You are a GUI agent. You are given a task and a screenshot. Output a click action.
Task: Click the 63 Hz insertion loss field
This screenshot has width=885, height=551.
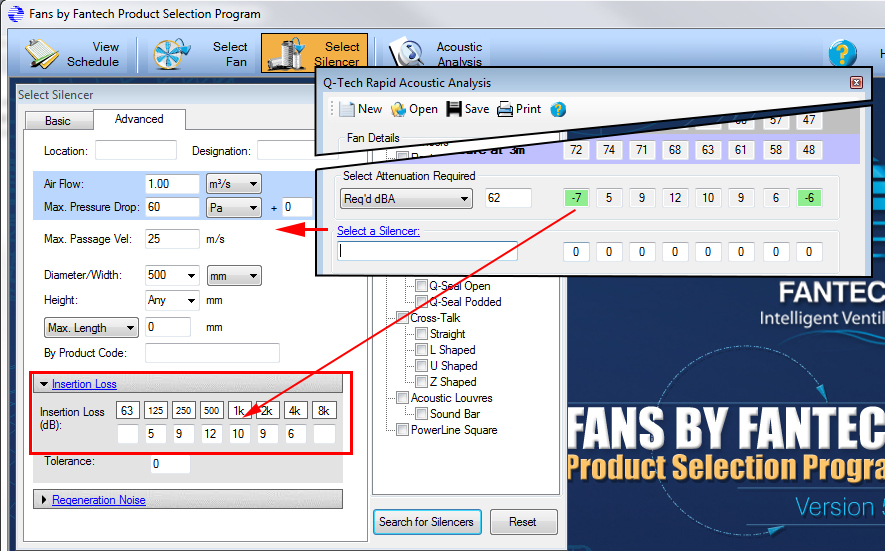pos(128,435)
